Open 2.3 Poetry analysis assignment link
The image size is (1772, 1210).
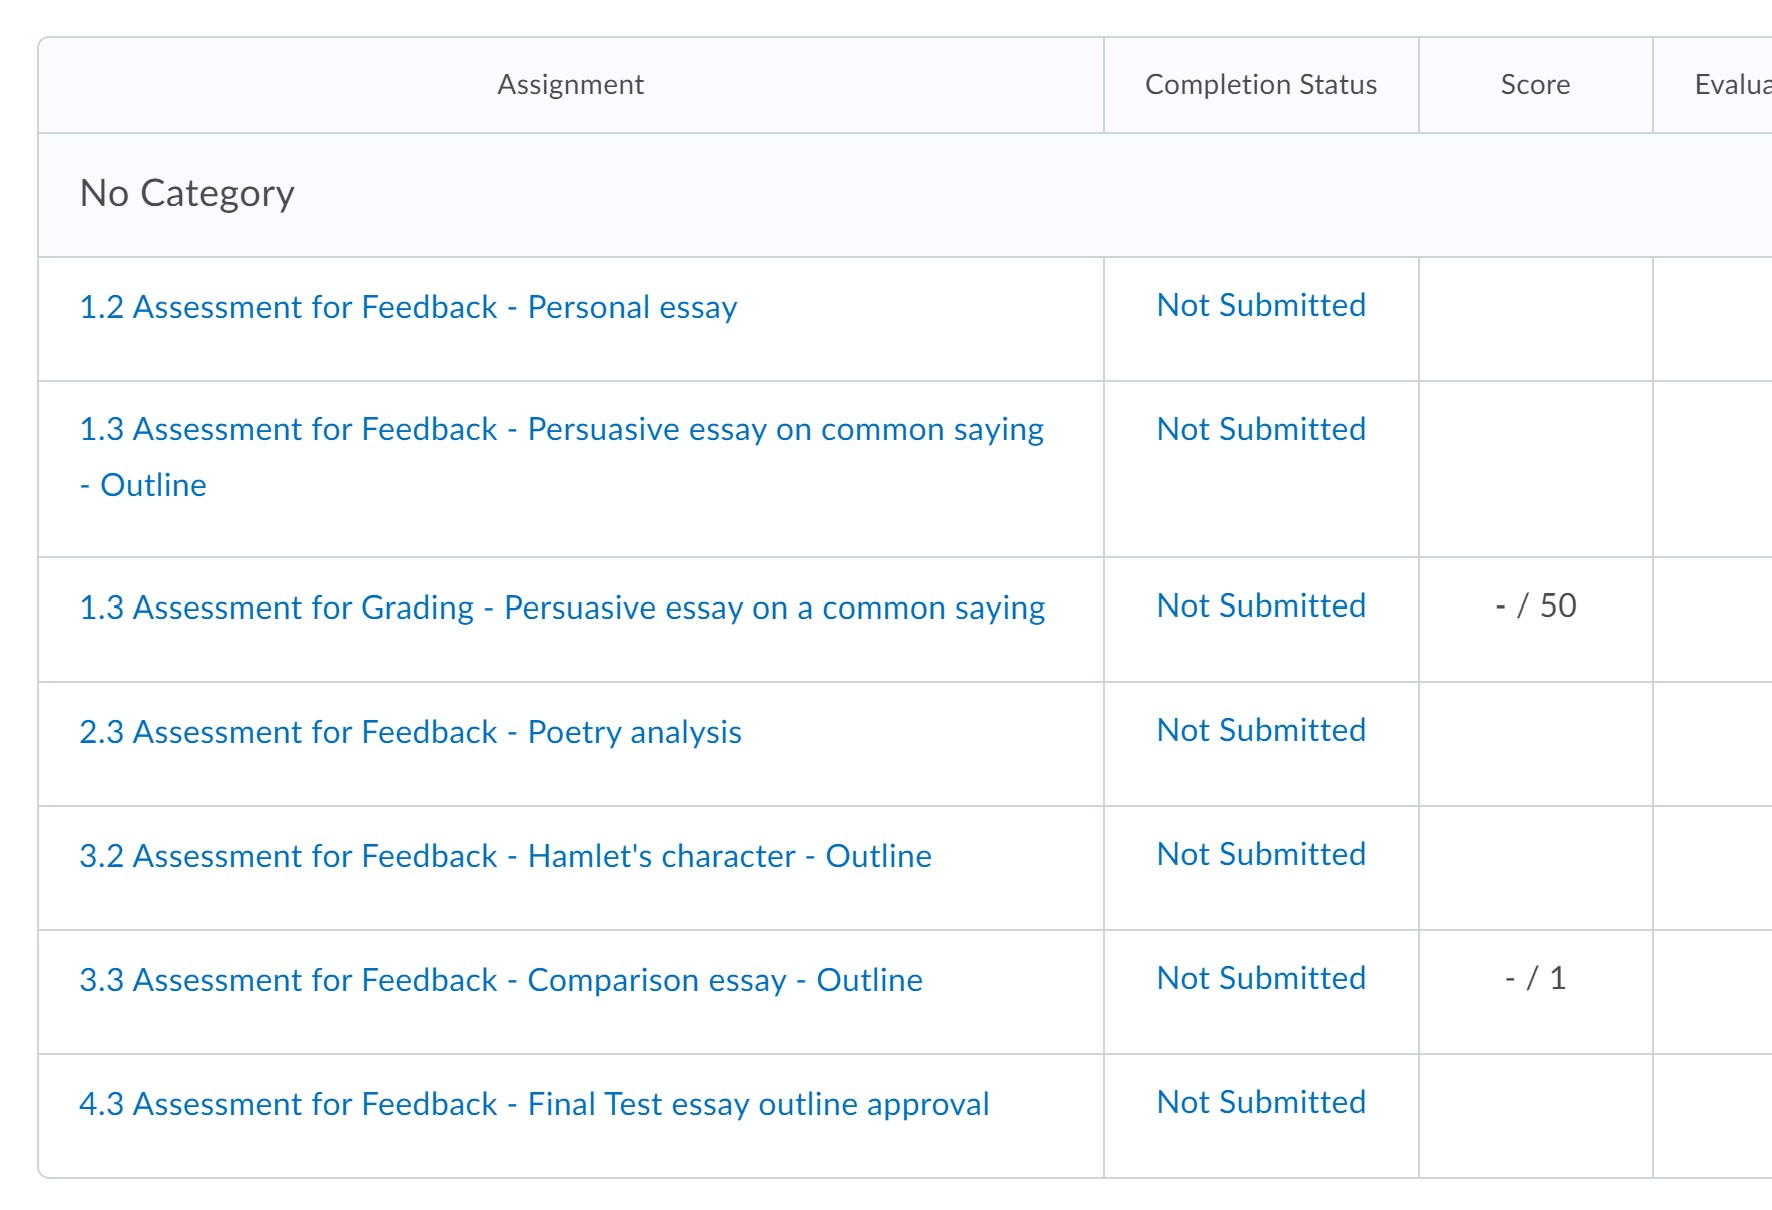pos(410,732)
